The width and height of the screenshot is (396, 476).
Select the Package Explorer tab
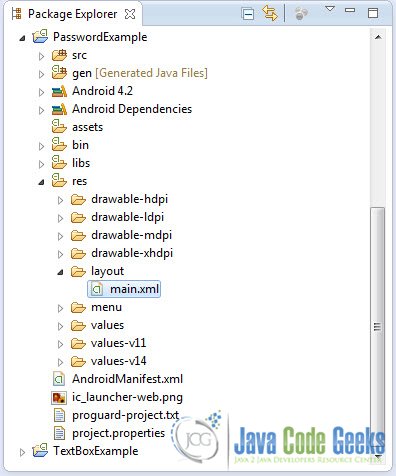[x=72, y=14]
